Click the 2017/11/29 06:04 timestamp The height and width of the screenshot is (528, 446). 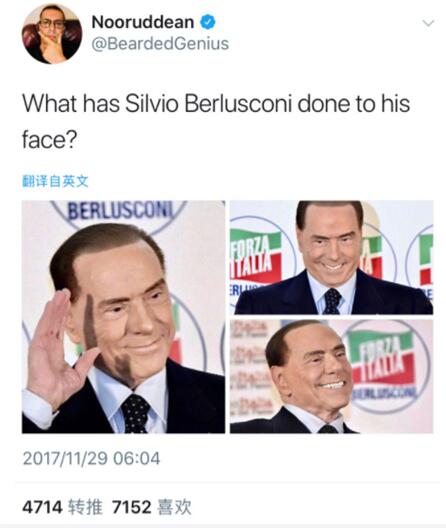[x=91, y=458]
